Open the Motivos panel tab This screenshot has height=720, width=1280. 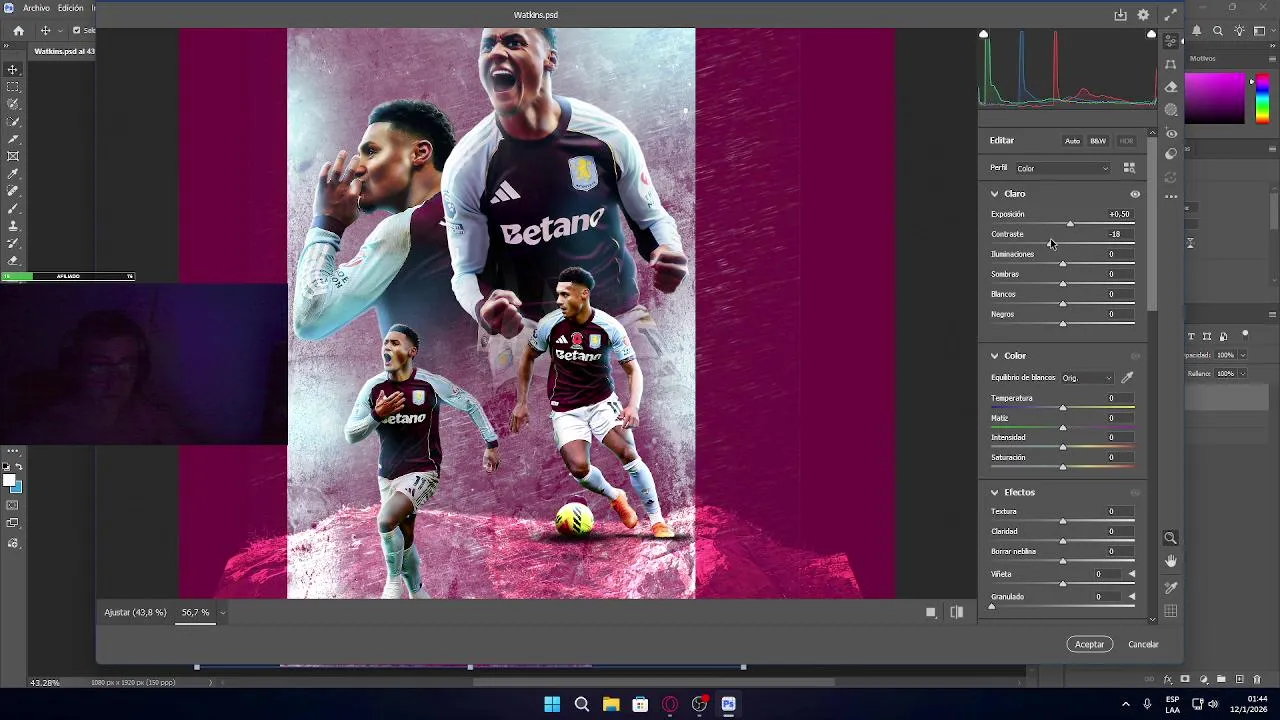tap(1203, 58)
